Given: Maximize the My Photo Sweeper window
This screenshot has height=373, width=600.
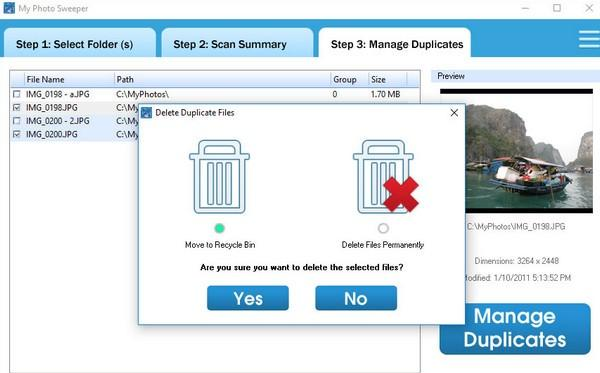Looking at the screenshot, I should 557,8.
